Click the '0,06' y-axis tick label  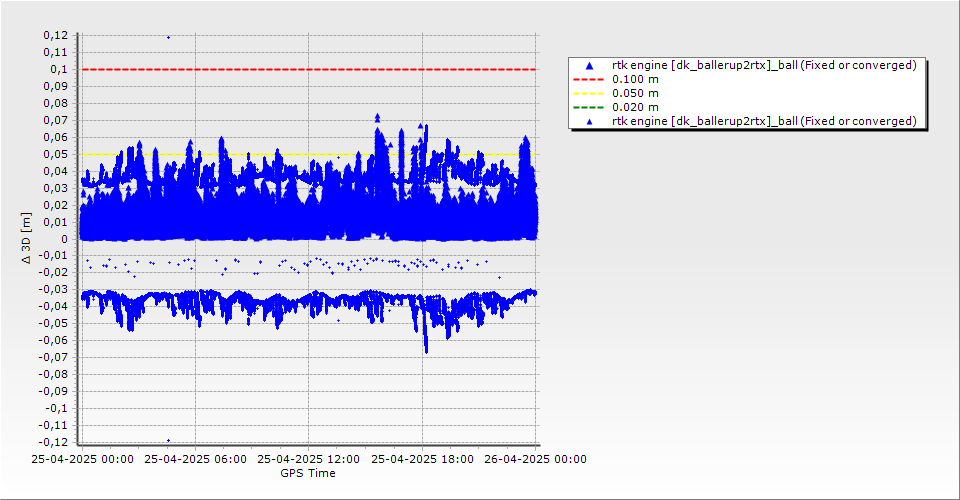click(55, 138)
